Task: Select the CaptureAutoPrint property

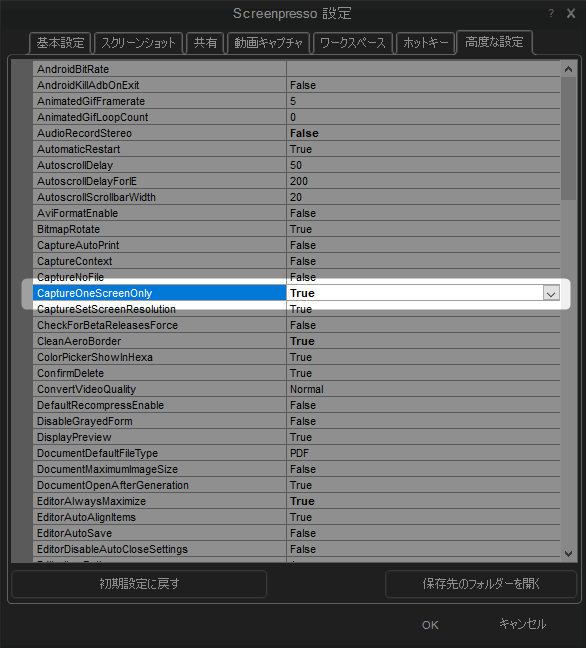Action: click(159, 245)
